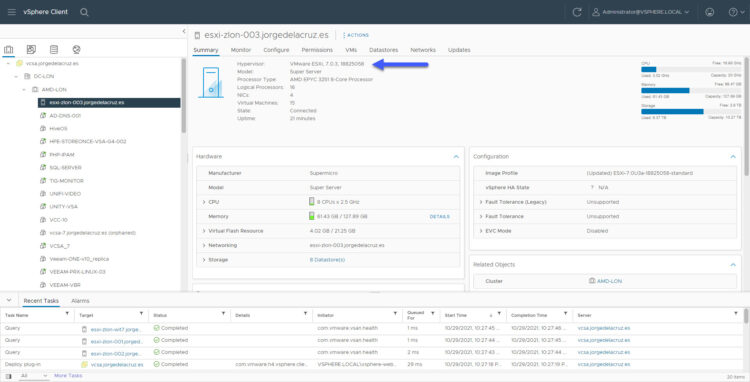Expand the Networking hardware row

click(x=204, y=245)
